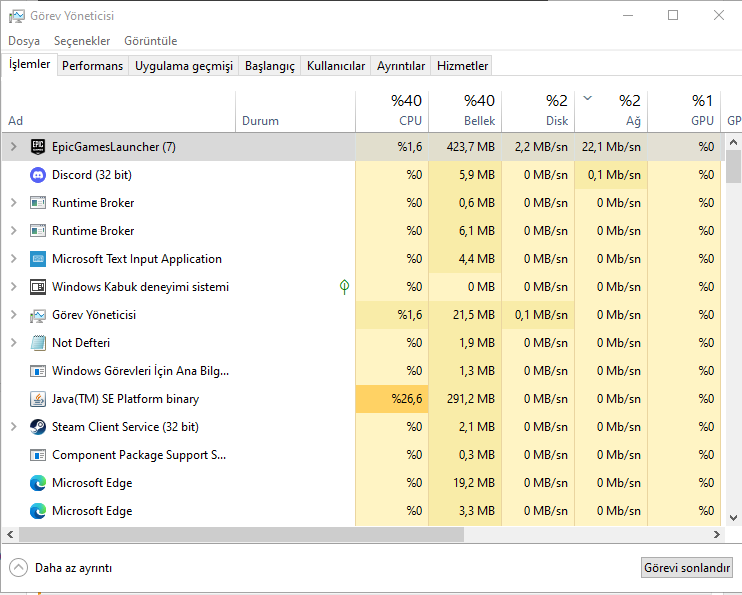
Task: Open the Seçenekler menu
Action: (82, 41)
